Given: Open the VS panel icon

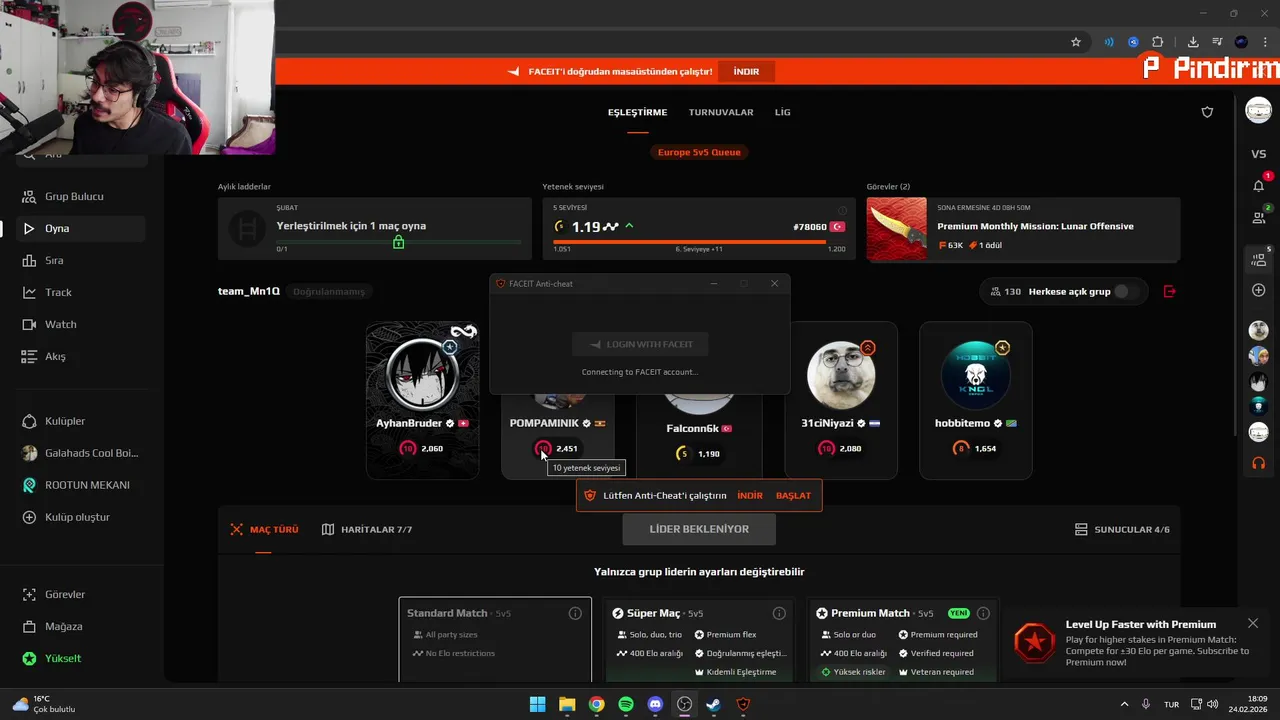Looking at the screenshot, I should click(x=1258, y=154).
